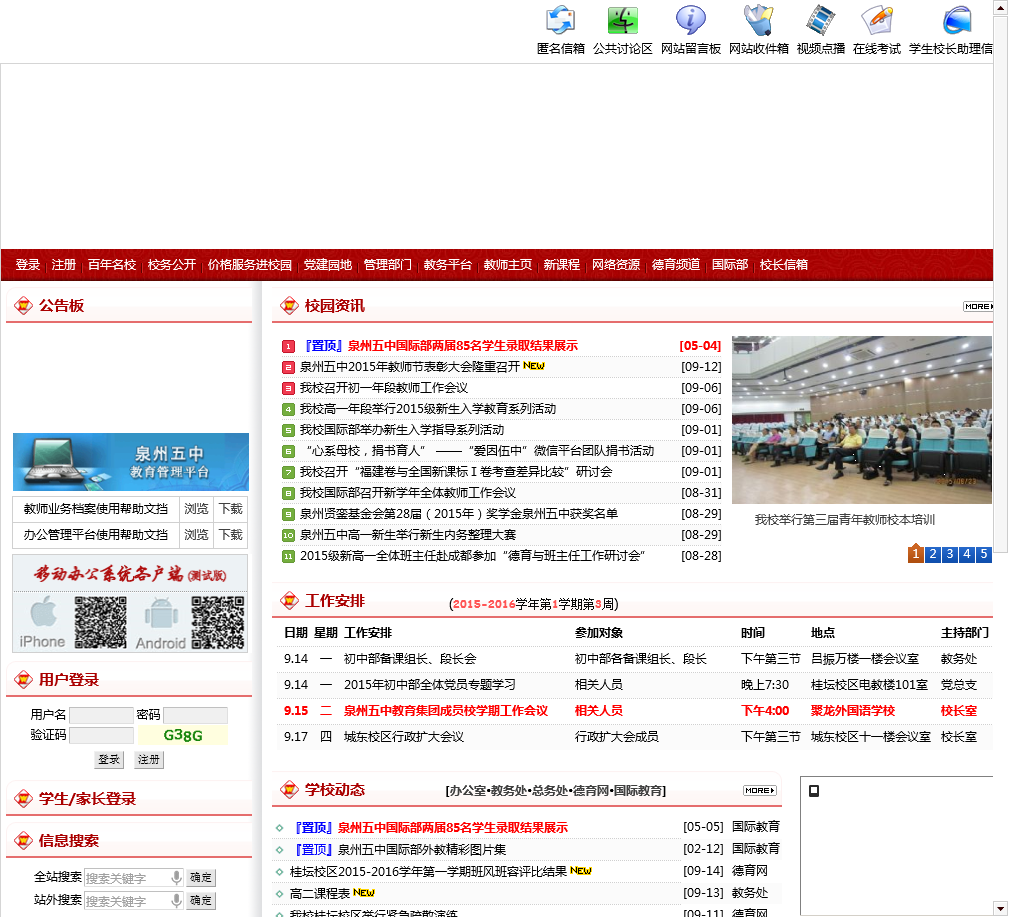Click the number 1 badge of pinned news
Viewport: 1009px width, 917px height.
(x=288, y=346)
